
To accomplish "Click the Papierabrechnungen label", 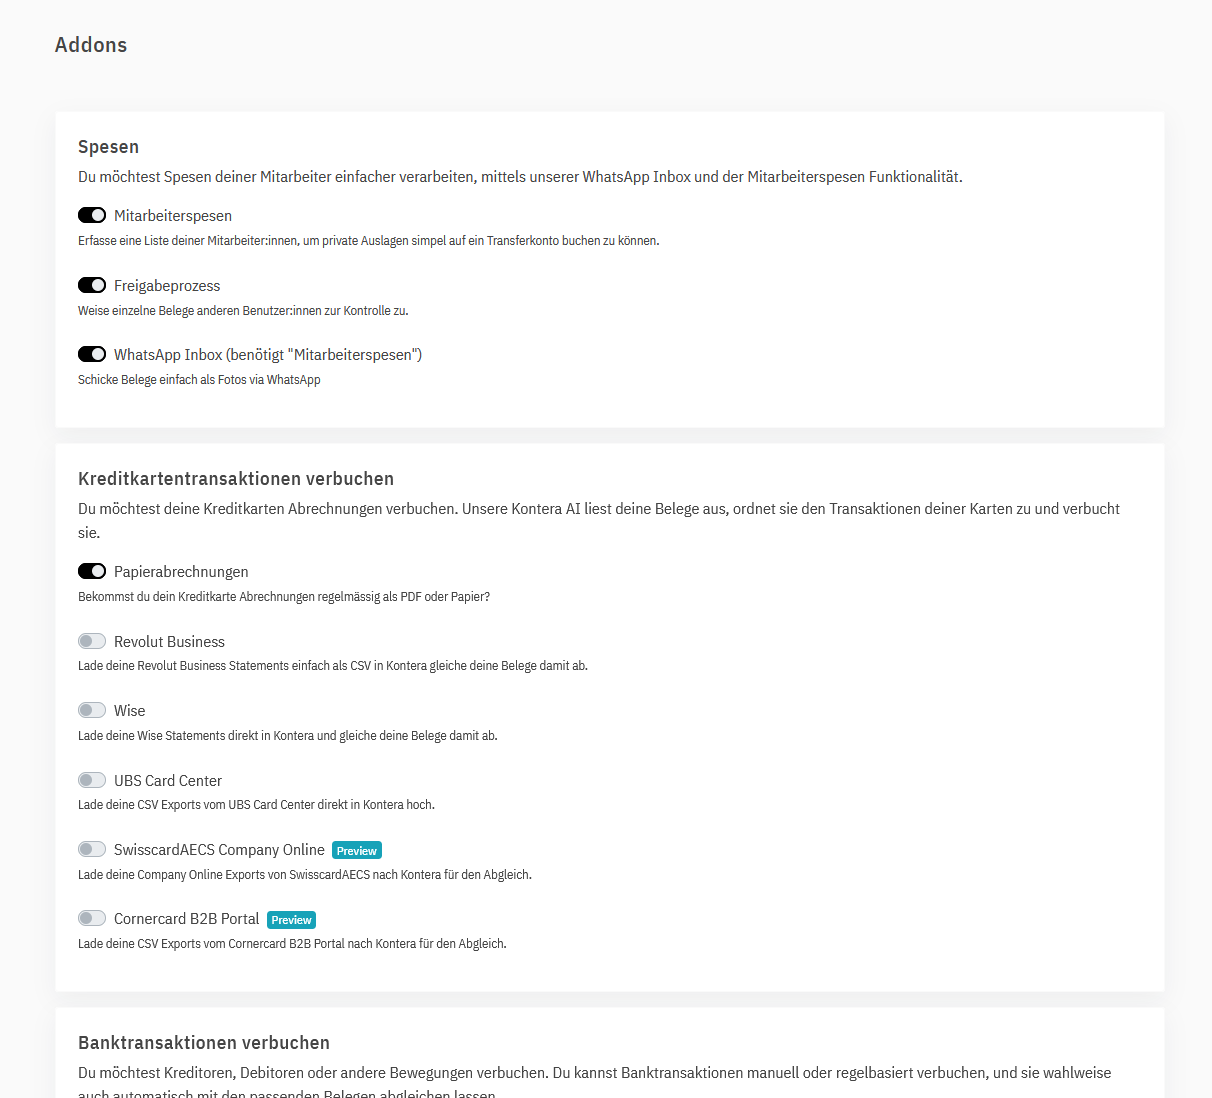I will (181, 572).
